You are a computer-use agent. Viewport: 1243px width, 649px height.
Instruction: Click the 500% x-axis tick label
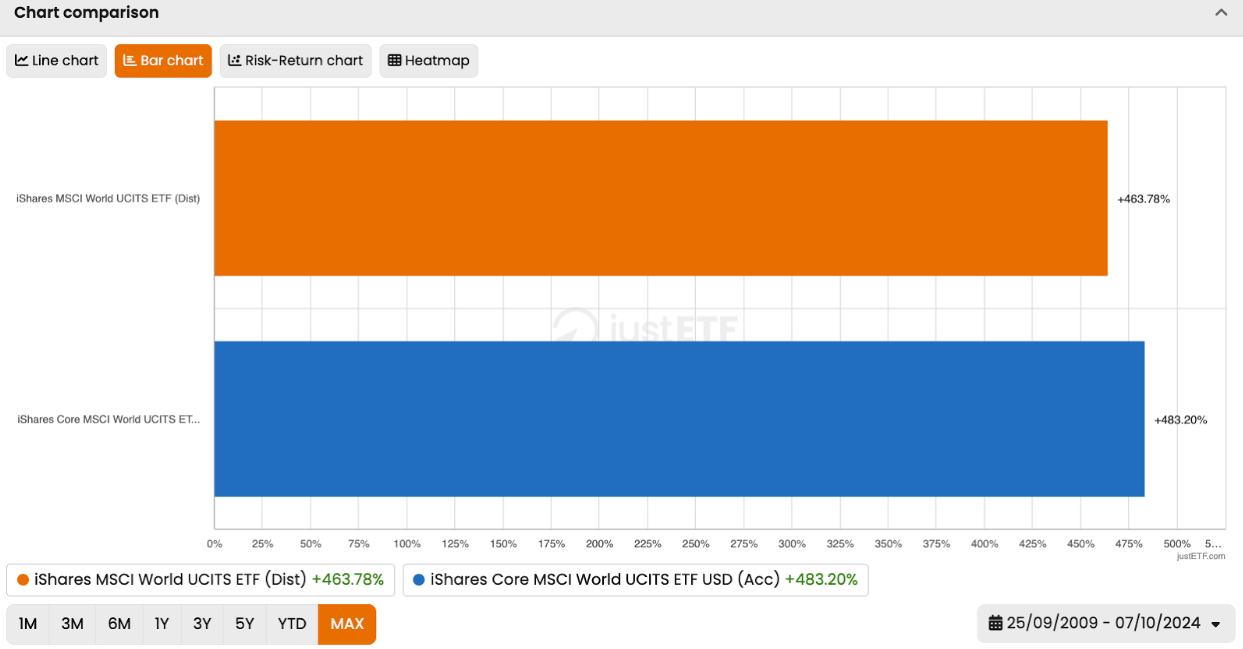(1177, 544)
